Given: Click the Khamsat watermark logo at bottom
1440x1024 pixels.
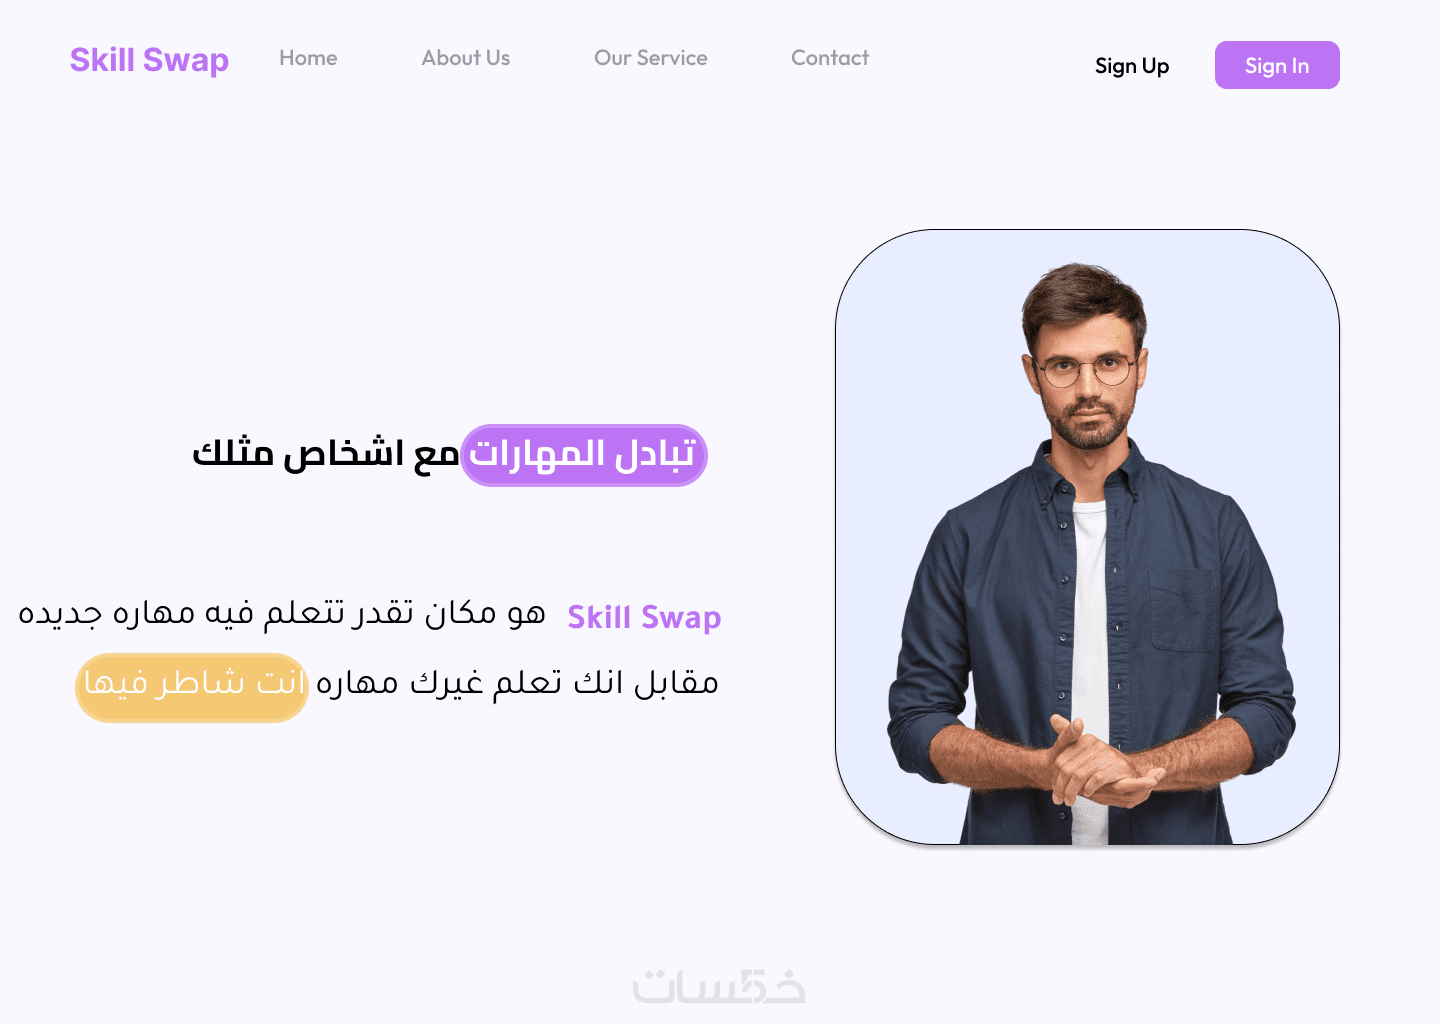Looking at the screenshot, I should click(719, 985).
